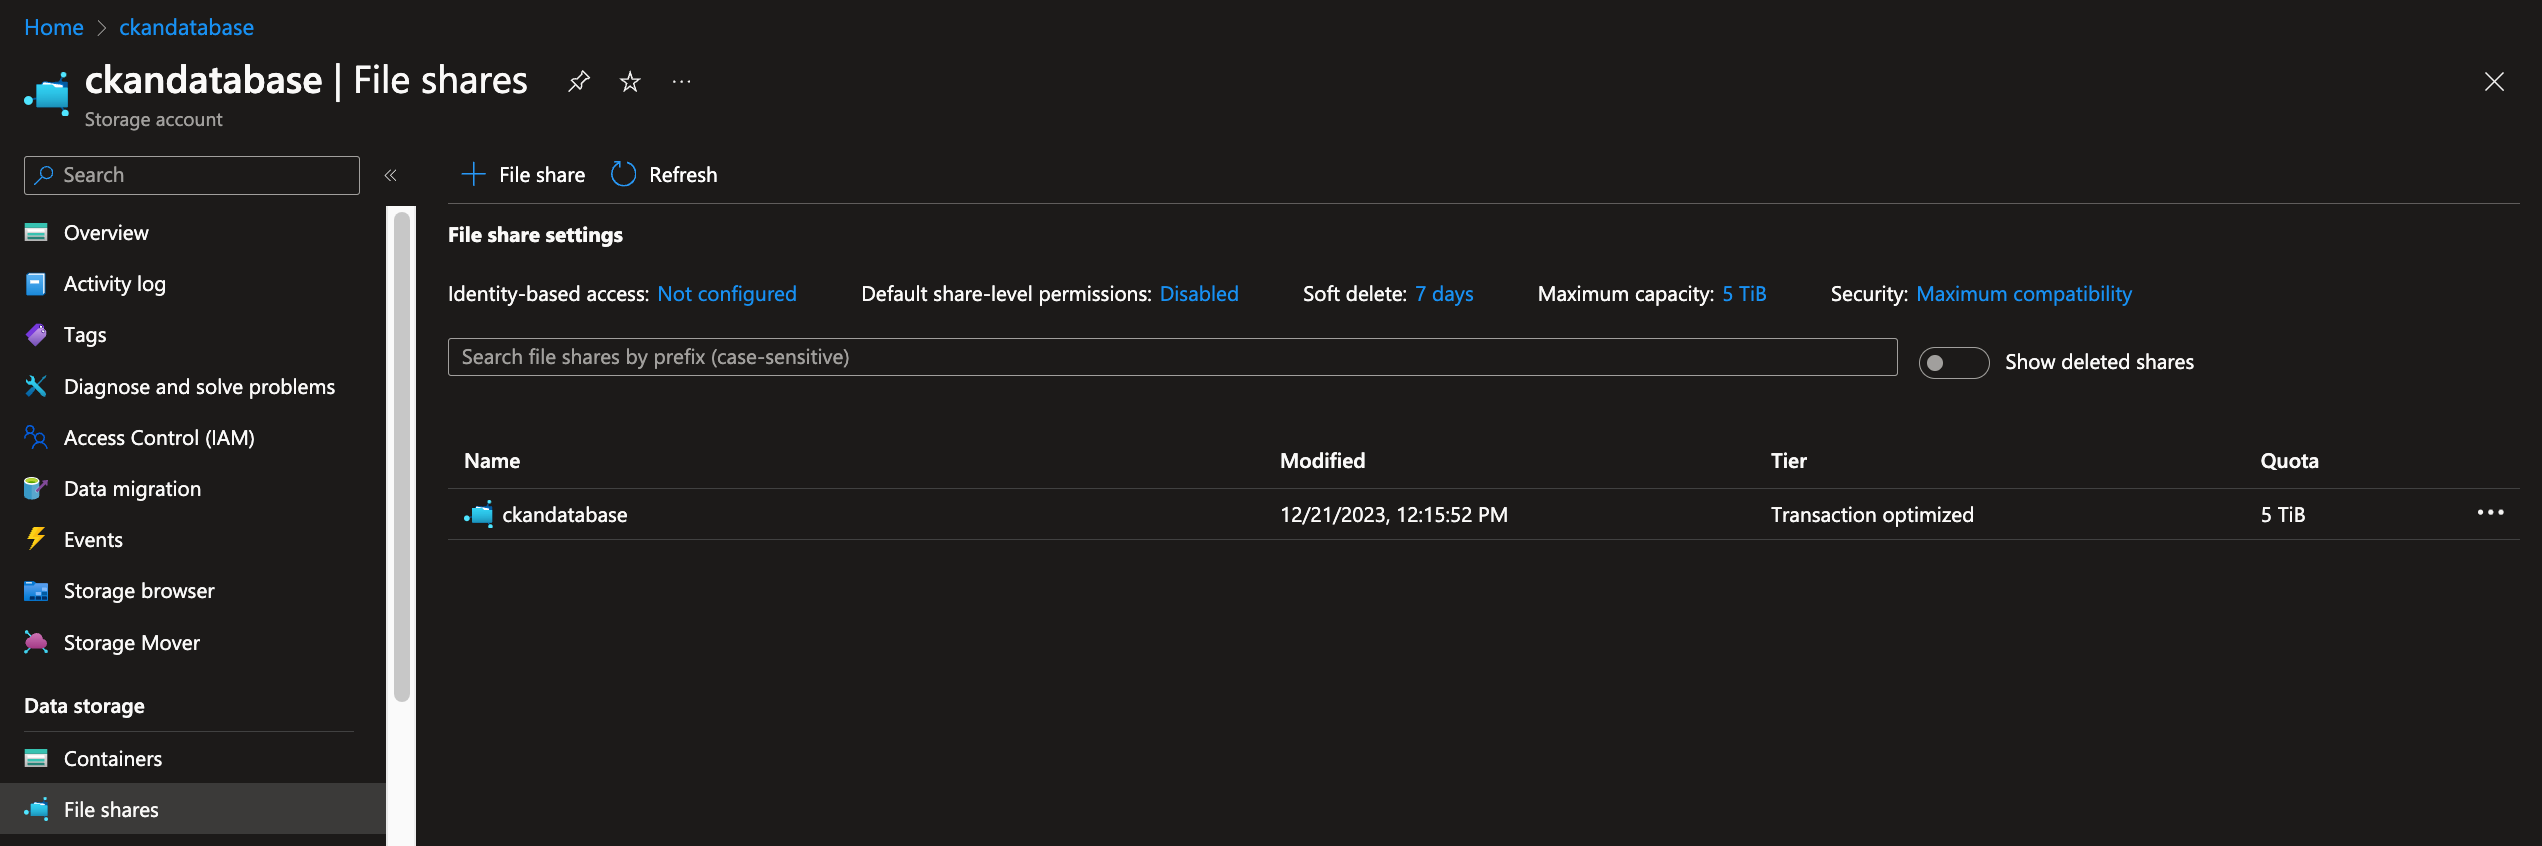
Task: Sort by the Tier column header
Action: (1788, 460)
